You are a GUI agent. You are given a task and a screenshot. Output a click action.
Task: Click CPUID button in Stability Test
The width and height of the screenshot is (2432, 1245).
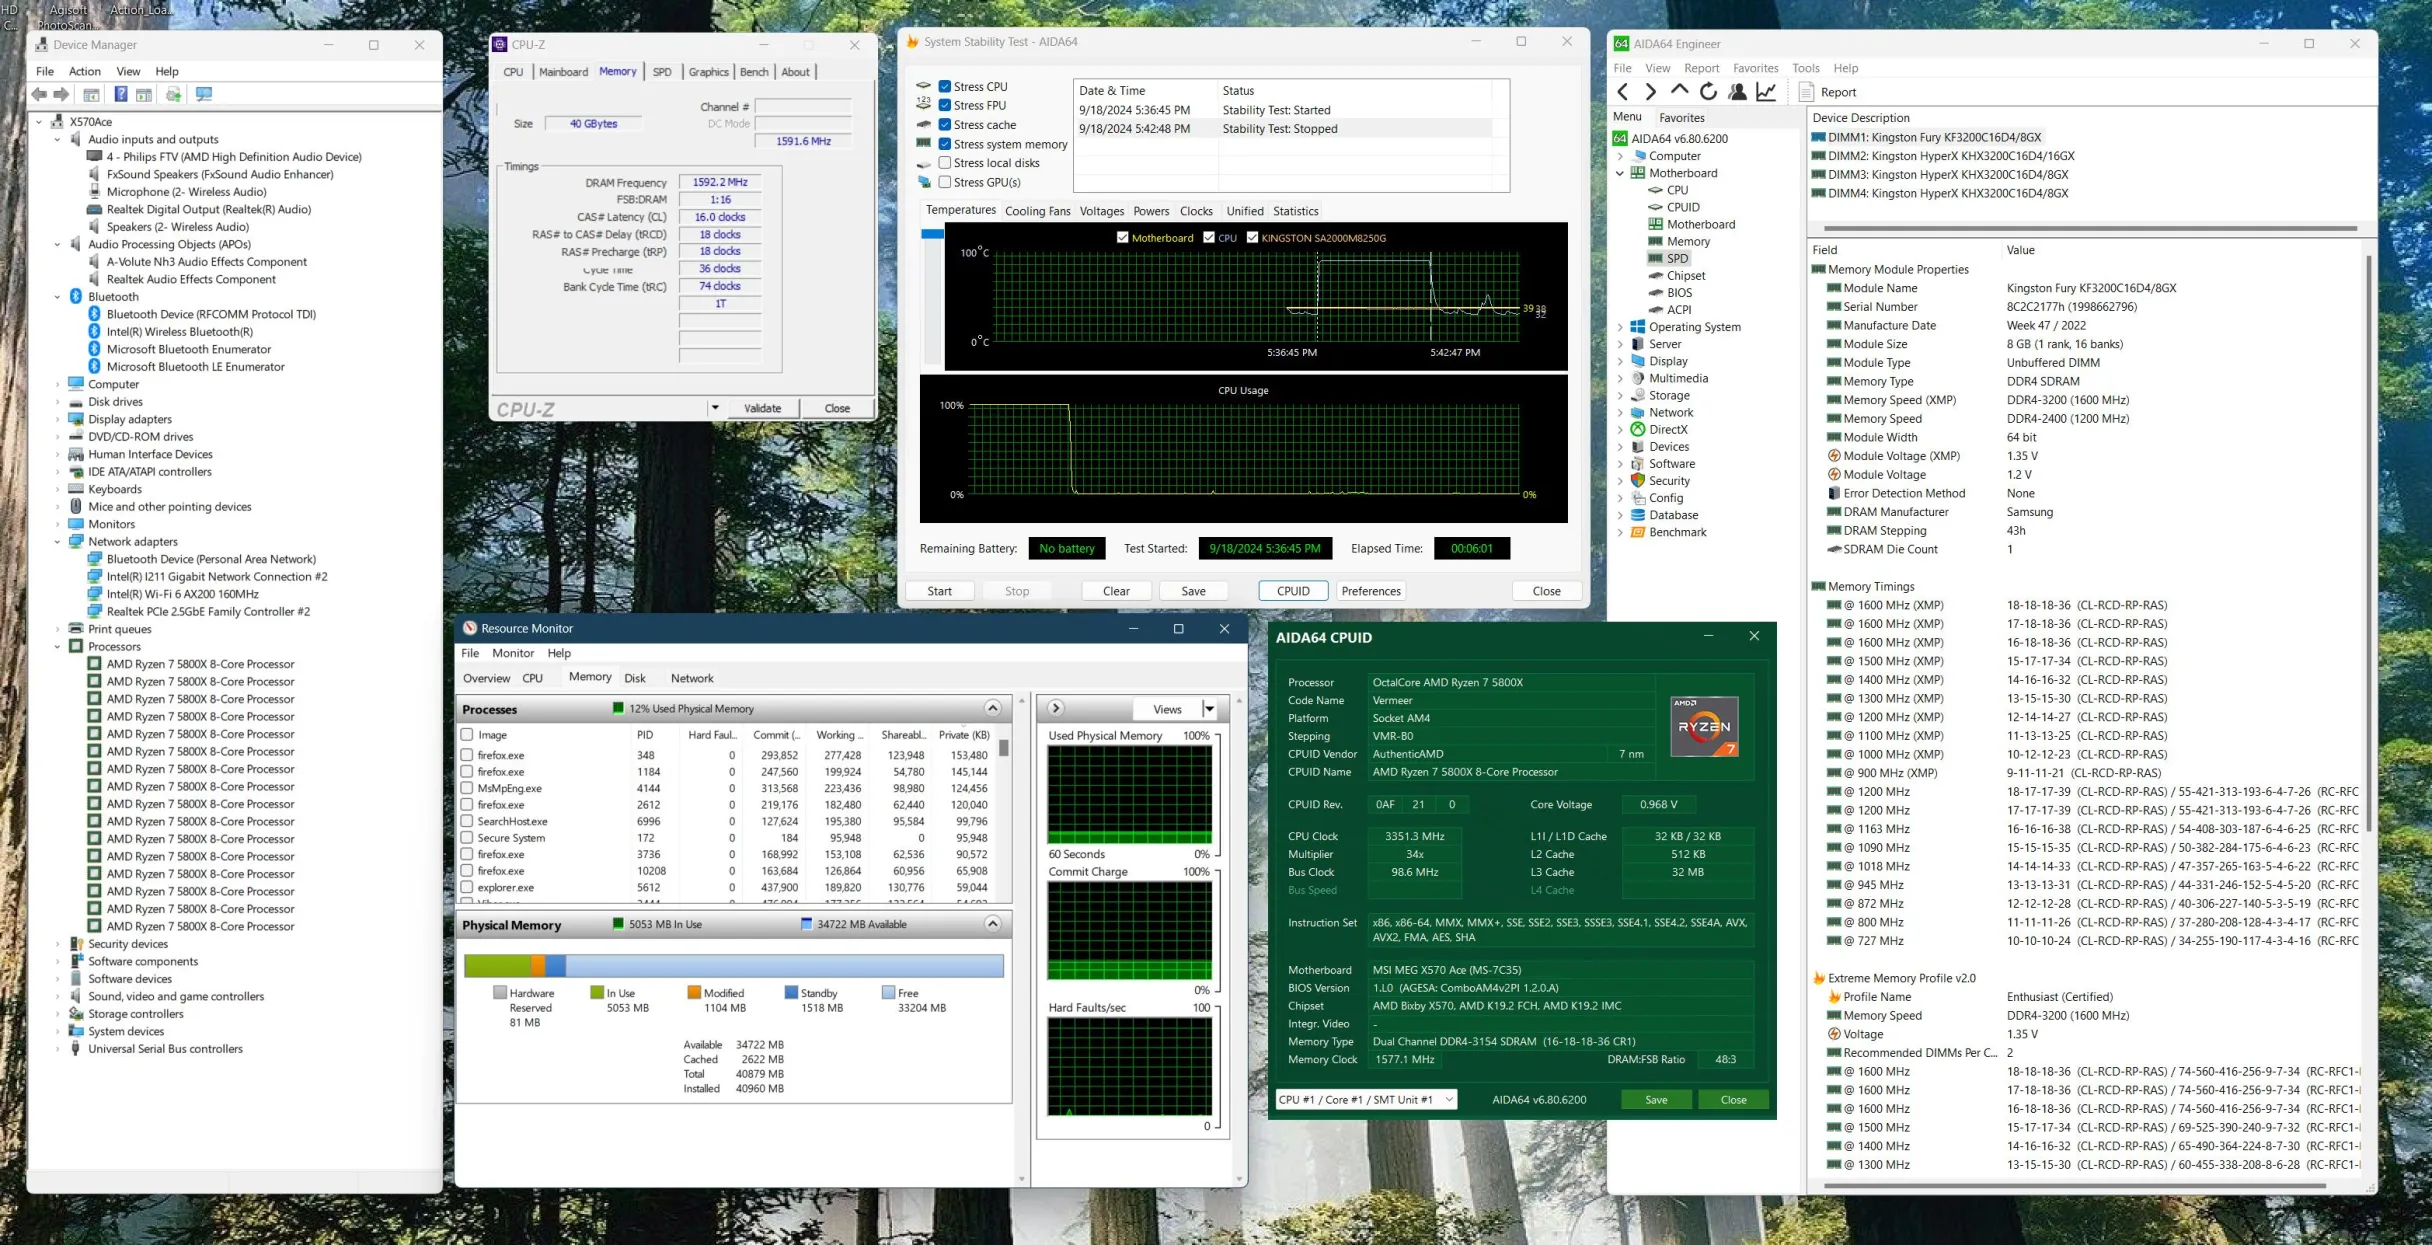point(1292,591)
